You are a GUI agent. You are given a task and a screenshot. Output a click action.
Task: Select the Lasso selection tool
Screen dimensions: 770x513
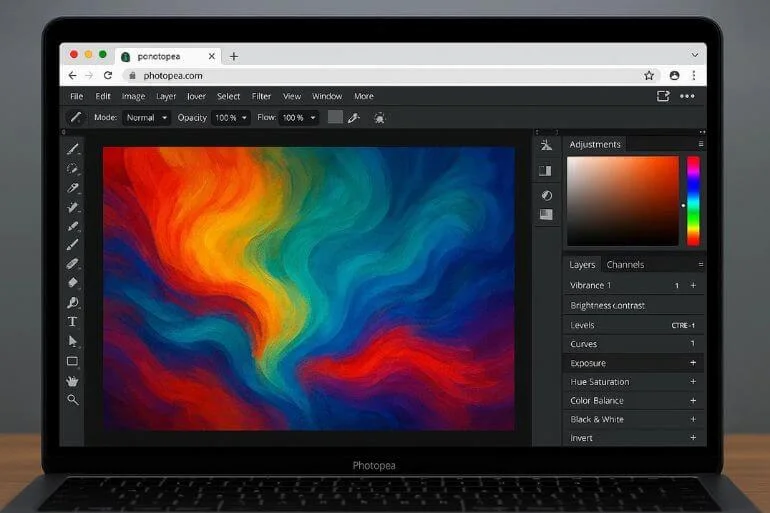point(72,168)
